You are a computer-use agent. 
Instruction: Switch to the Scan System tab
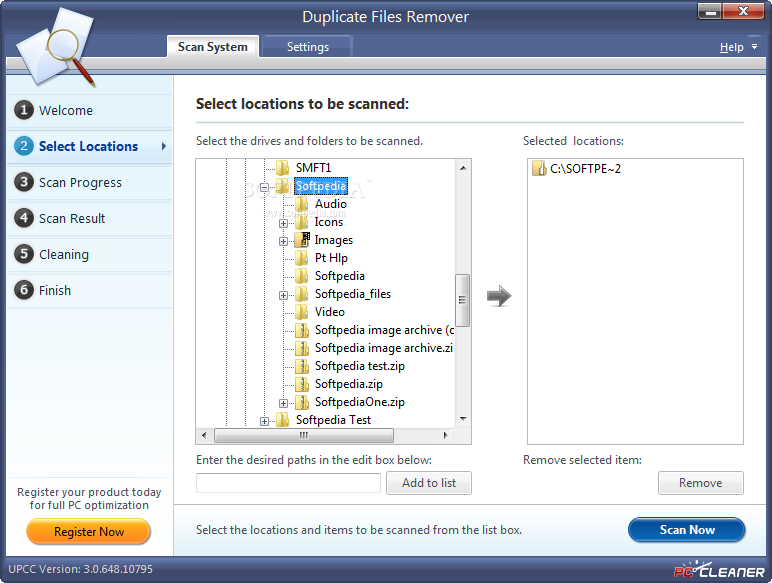click(213, 47)
